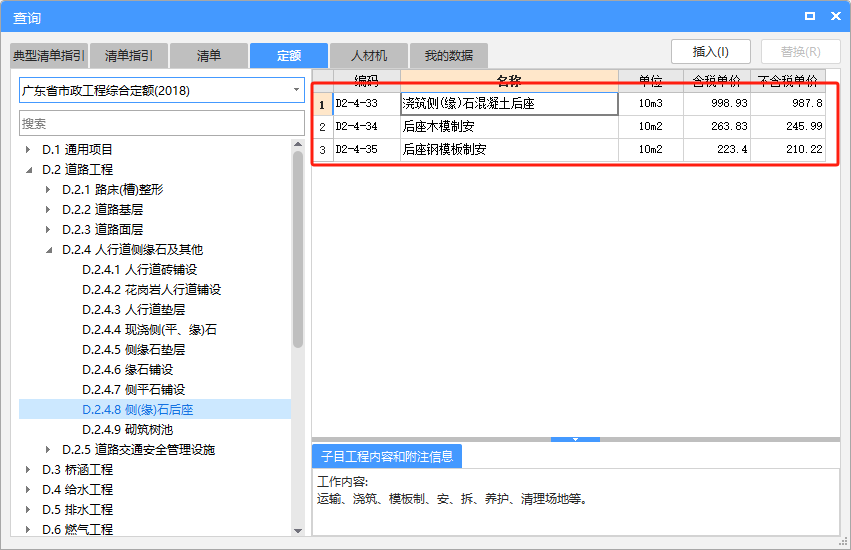
Task: Click price cell 998.93
Action: coord(717,103)
